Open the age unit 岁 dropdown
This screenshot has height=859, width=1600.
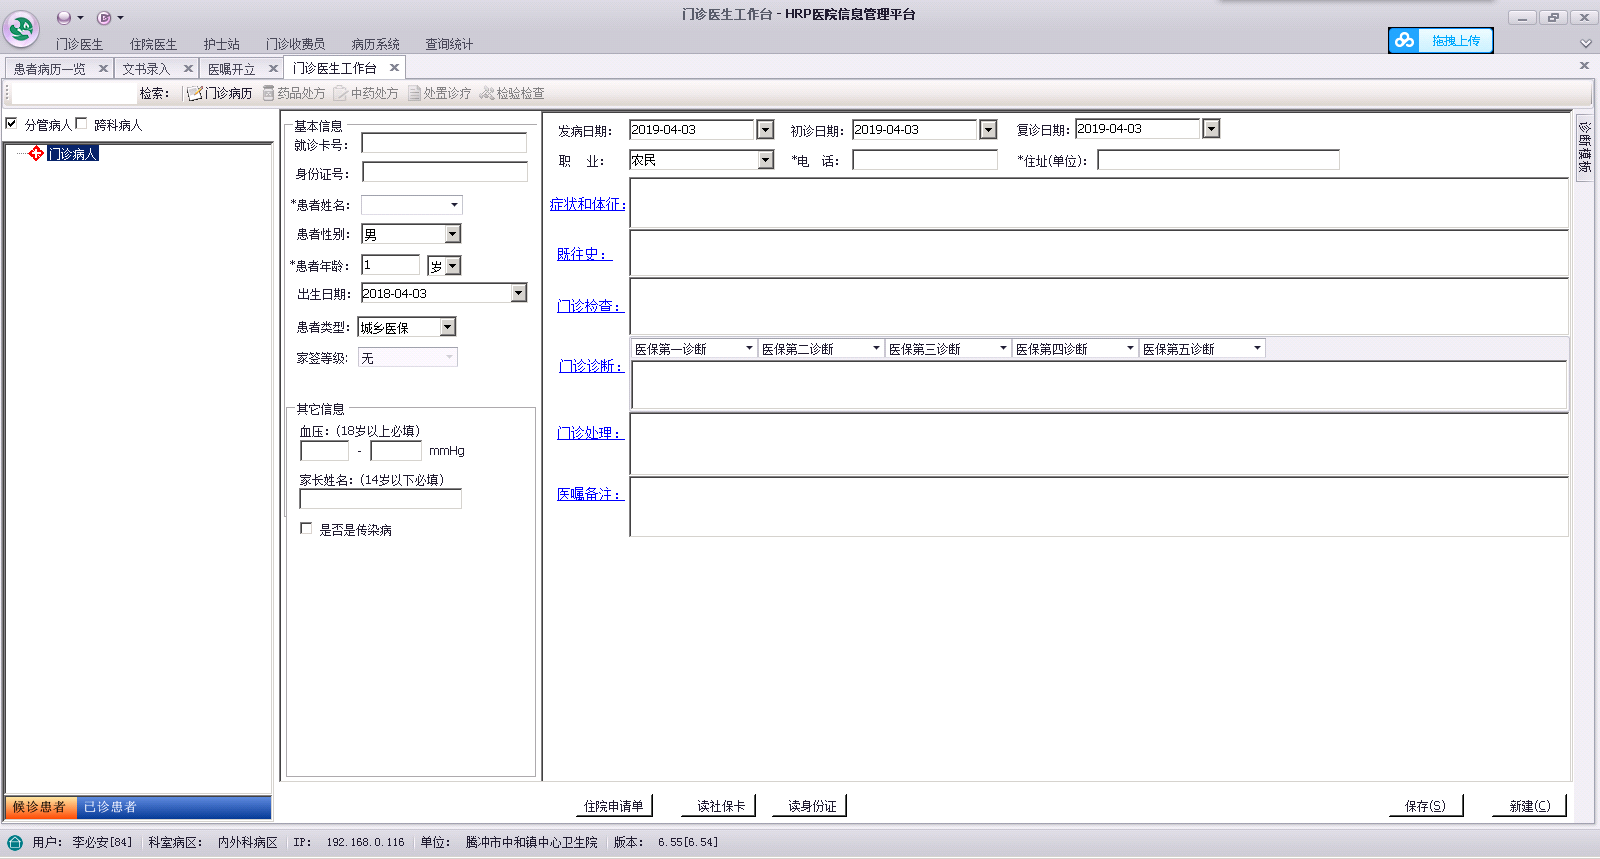click(453, 266)
